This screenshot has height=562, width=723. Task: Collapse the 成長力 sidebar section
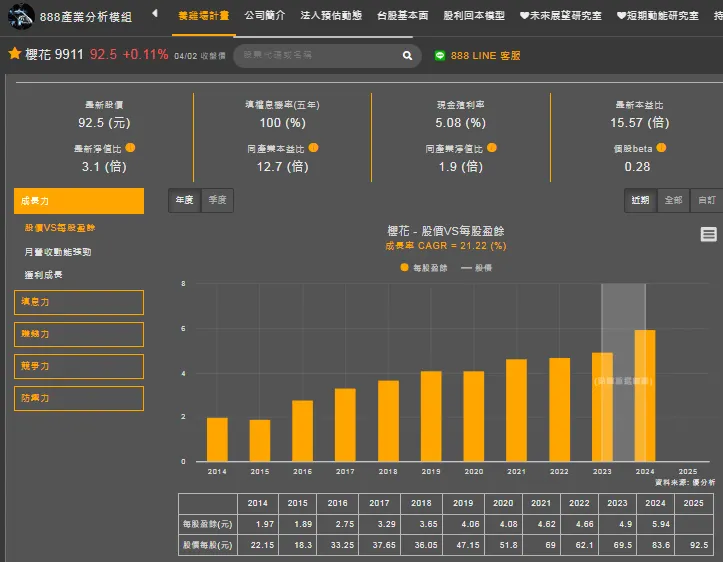[x=79, y=201]
